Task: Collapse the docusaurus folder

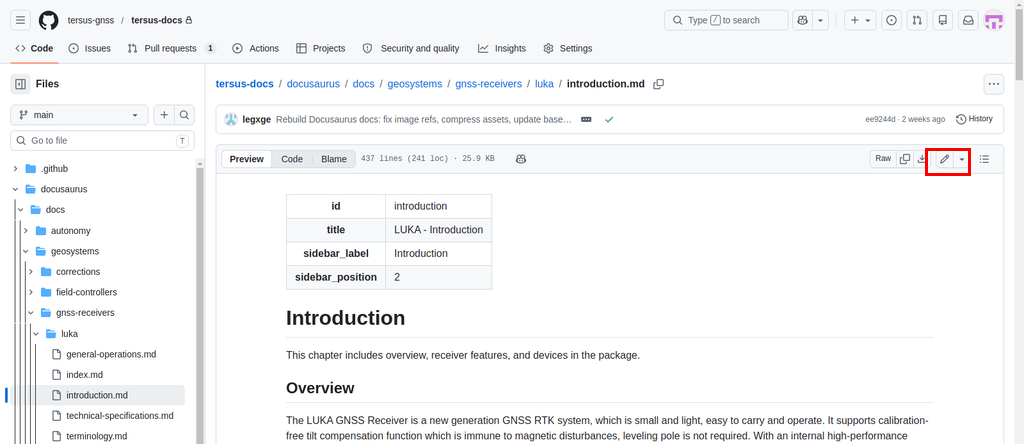Action: 15,189
